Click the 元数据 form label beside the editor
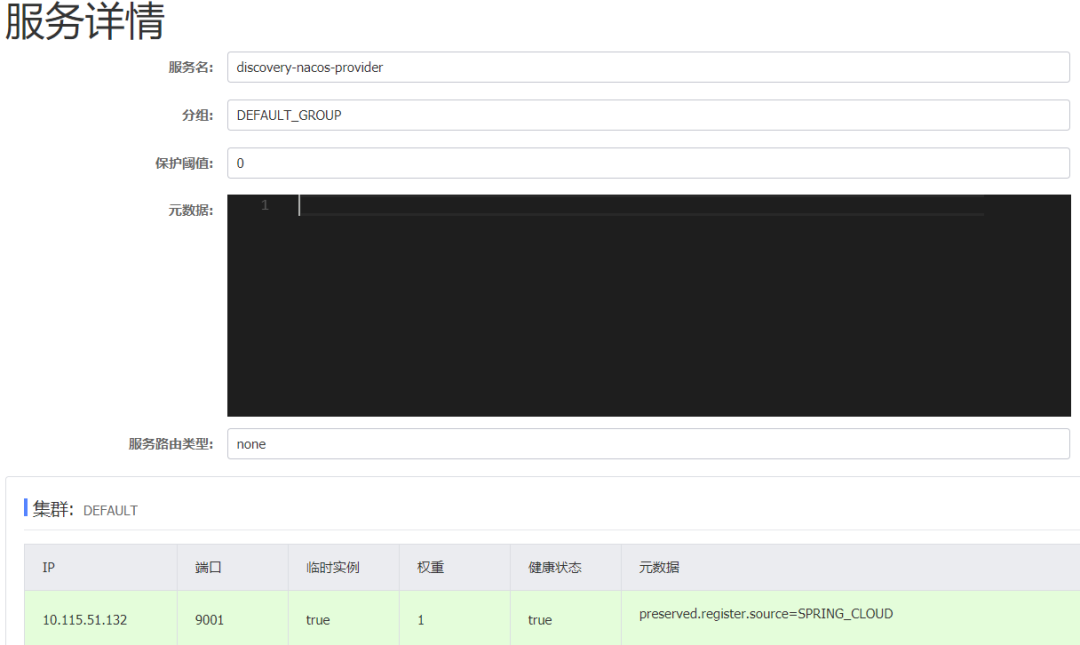Image resolution: width=1080 pixels, height=645 pixels. [x=191, y=210]
